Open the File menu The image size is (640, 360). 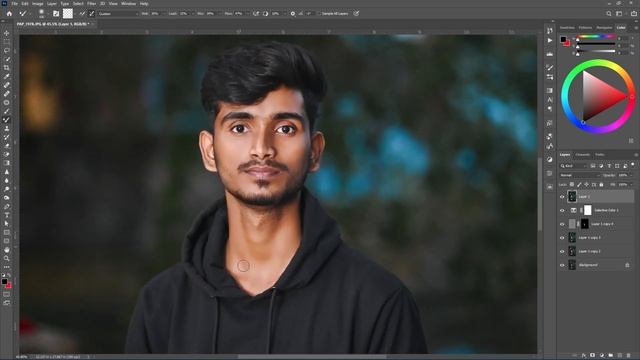pyautogui.click(x=15, y=4)
